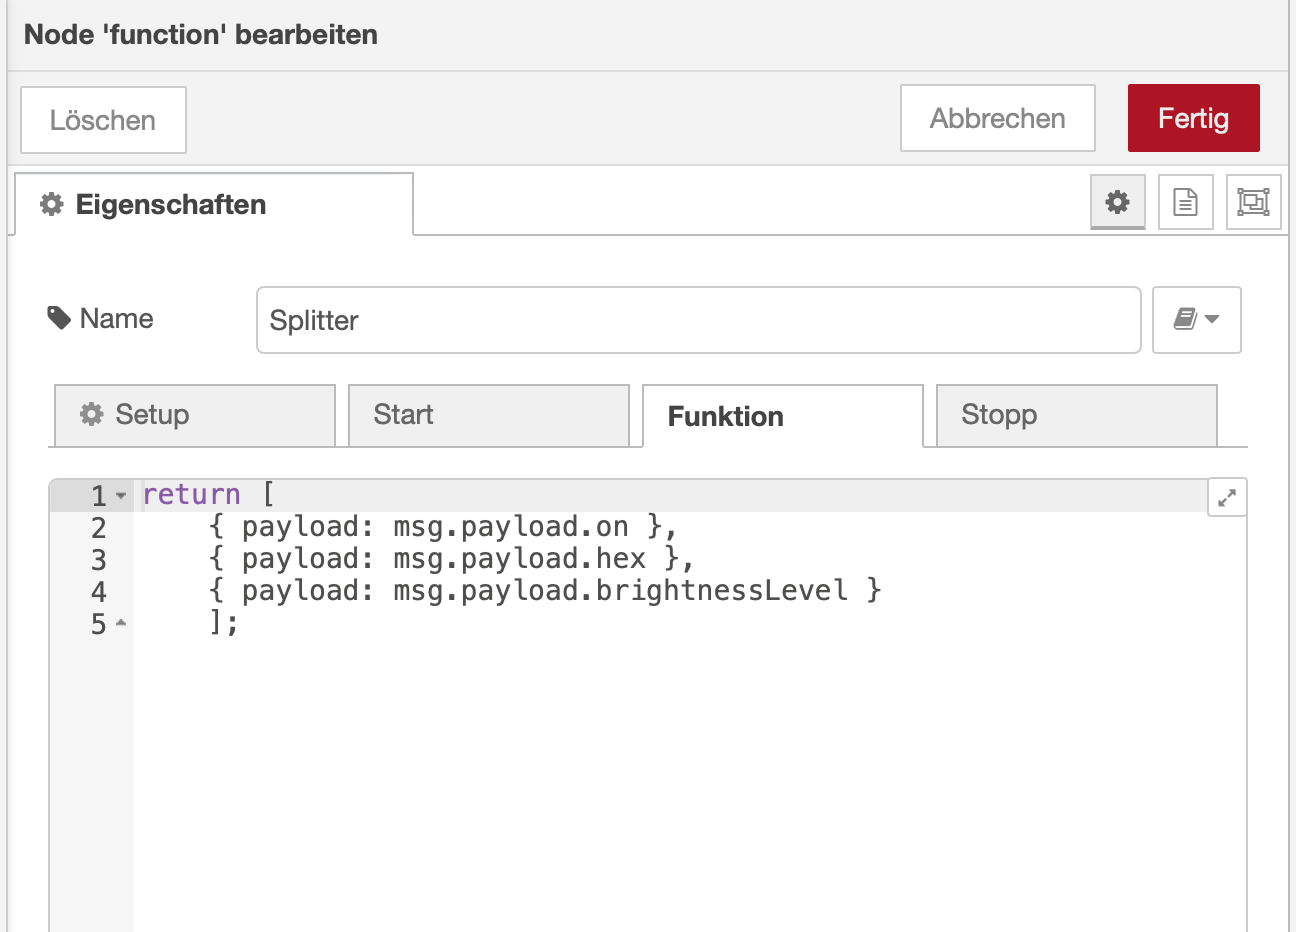The height and width of the screenshot is (932, 1296).
Task: Click line number 4 in the gutter
Action: coord(98,592)
